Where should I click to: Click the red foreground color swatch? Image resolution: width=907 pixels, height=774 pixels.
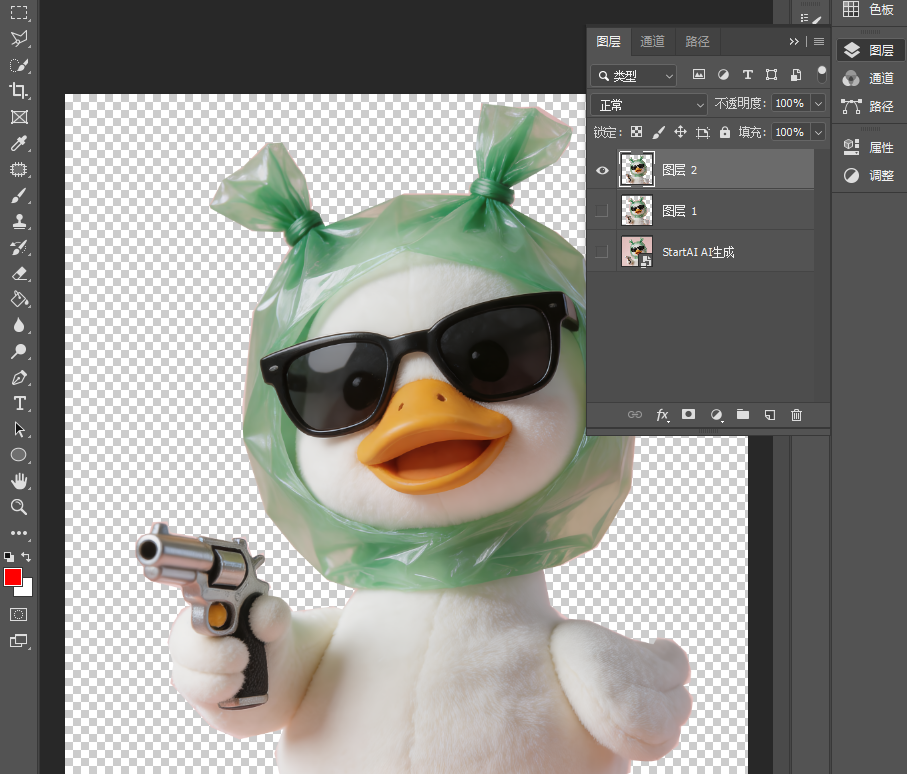[x=12, y=576]
